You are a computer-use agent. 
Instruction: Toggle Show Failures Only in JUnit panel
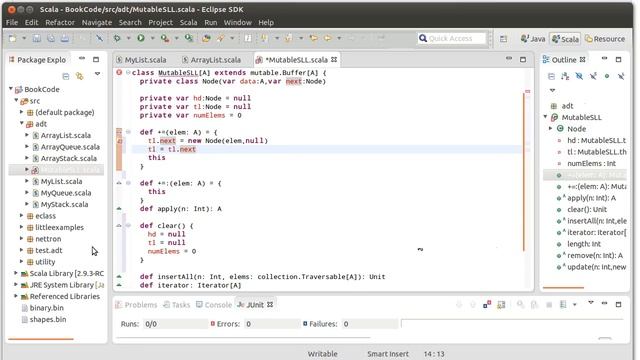tap(487, 304)
